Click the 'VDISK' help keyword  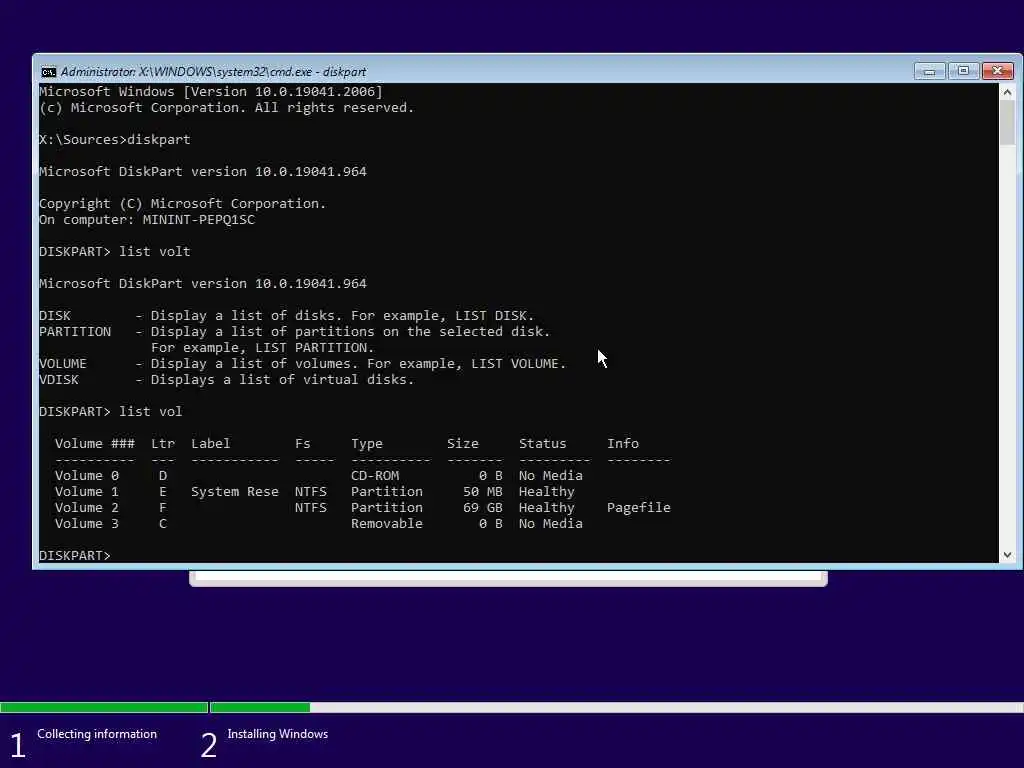[59, 379]
